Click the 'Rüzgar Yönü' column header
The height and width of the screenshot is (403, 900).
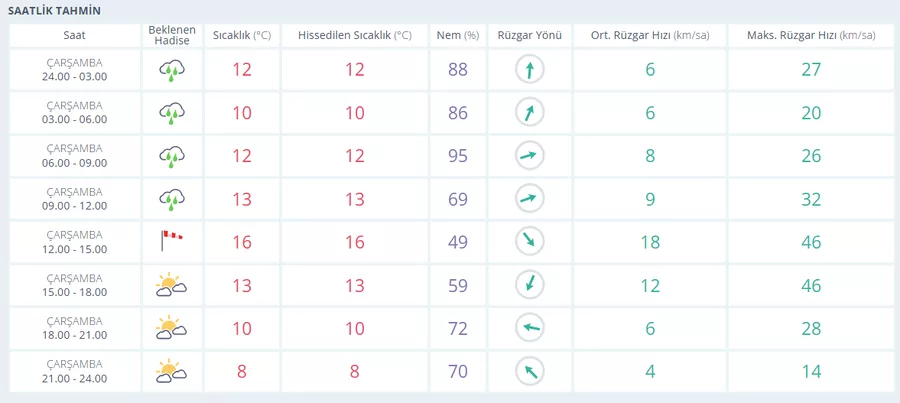click(x=529, y=35)
